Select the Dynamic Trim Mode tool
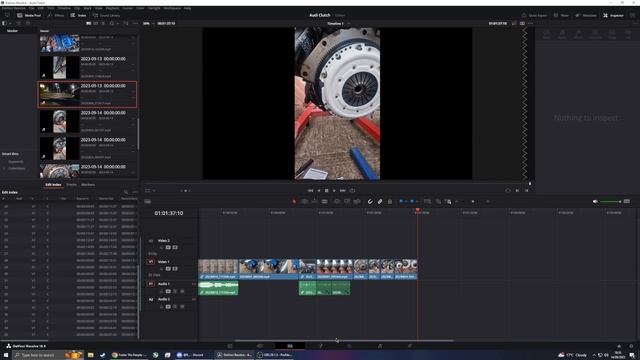Screen dimensions: 640x360 (x=314, y=201)
